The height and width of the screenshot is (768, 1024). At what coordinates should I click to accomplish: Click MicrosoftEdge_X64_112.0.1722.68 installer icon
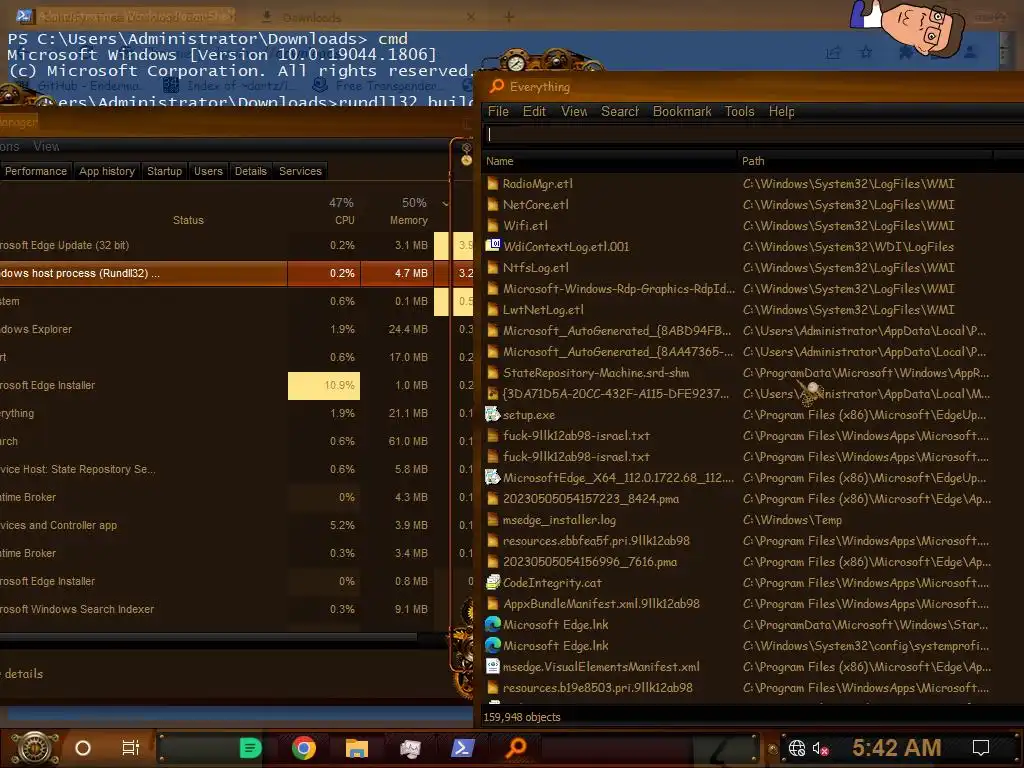492,477
